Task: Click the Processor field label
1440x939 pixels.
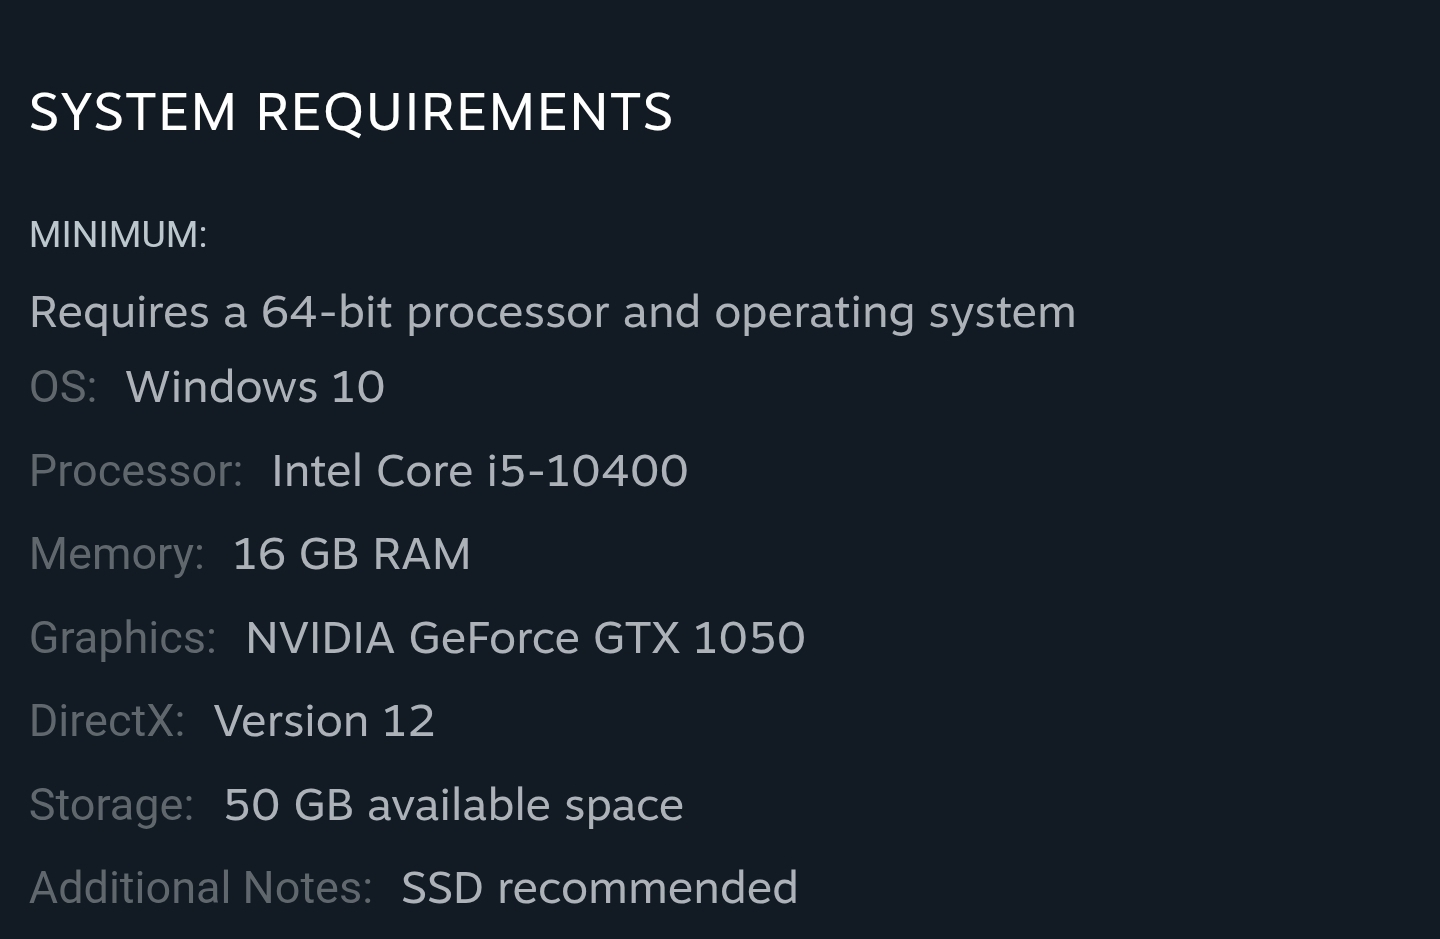Action: click(x=136, y=471)
